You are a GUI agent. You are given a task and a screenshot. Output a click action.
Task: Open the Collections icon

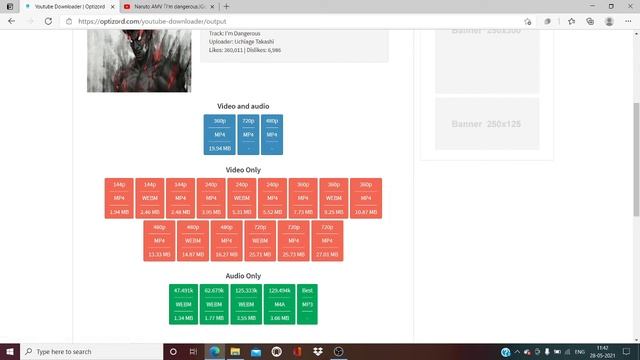pos(590,21)
